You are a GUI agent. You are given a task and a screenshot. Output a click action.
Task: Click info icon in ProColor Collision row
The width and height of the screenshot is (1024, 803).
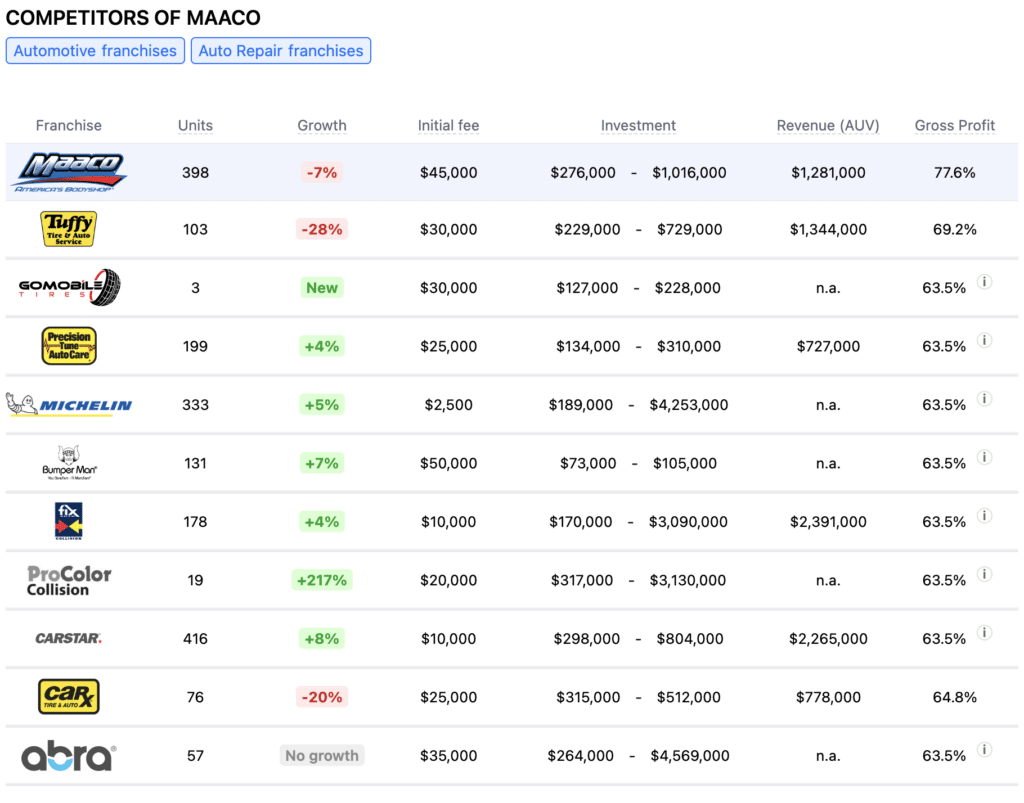tap(984, 574)
